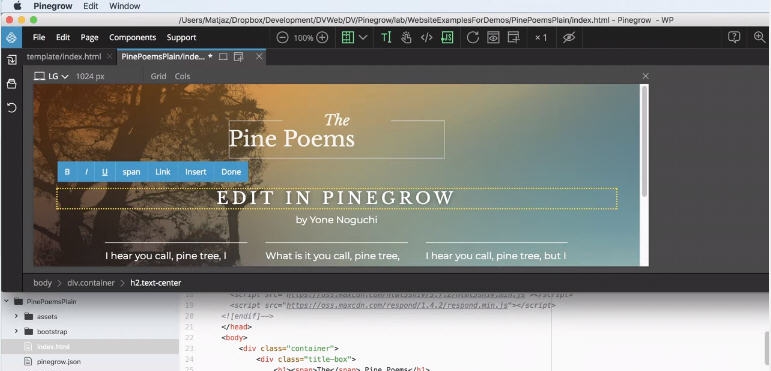771x371 pixels.
Task: Click the by Yone Noguchi text
Action: [x=337, y=220]
